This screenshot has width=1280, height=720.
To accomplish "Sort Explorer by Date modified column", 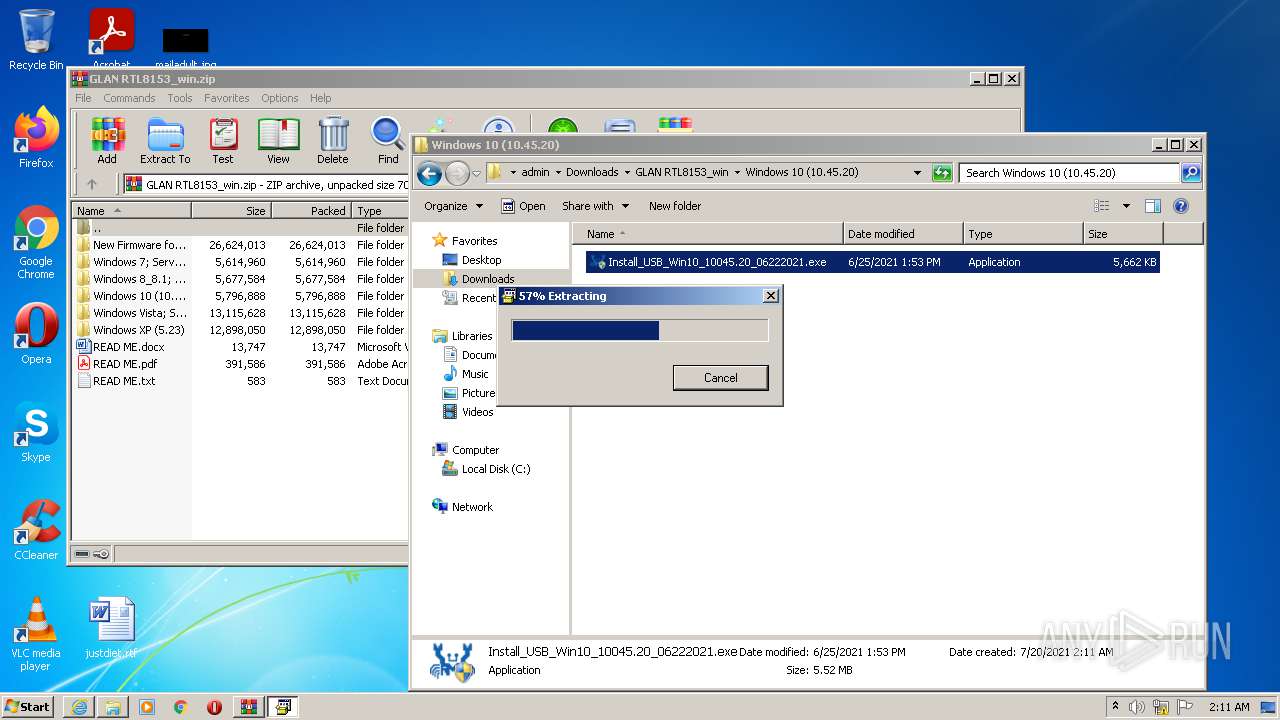I will tap(904, 234).
